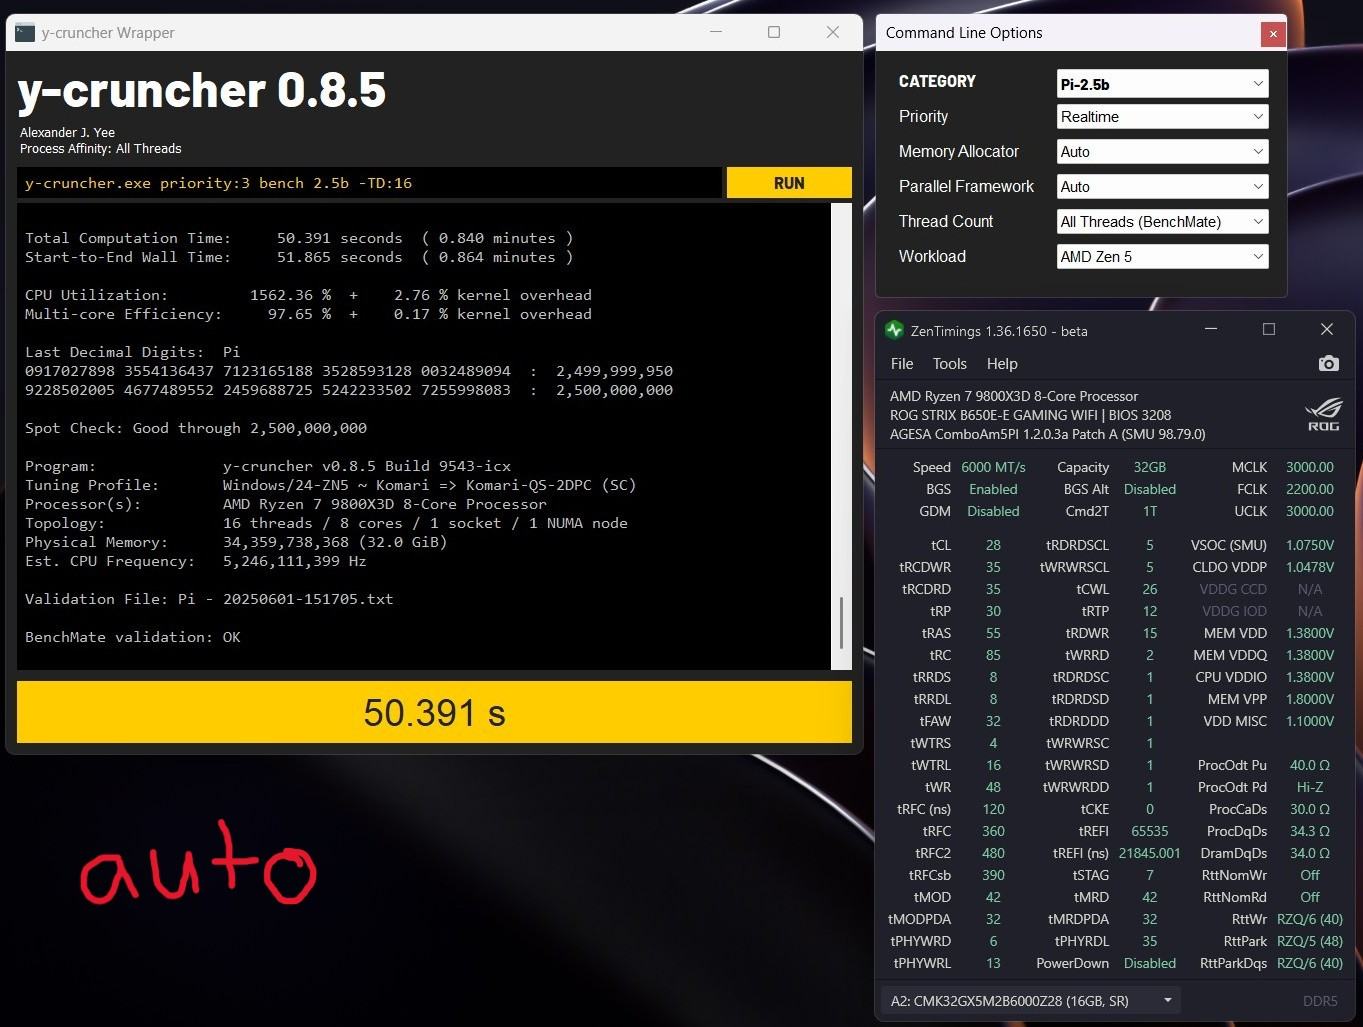The width and height of the screenshot is (1363, 1027).
Task: Click the GDM Disabled status
Action: pyautogui.click(x=993, y=511)
